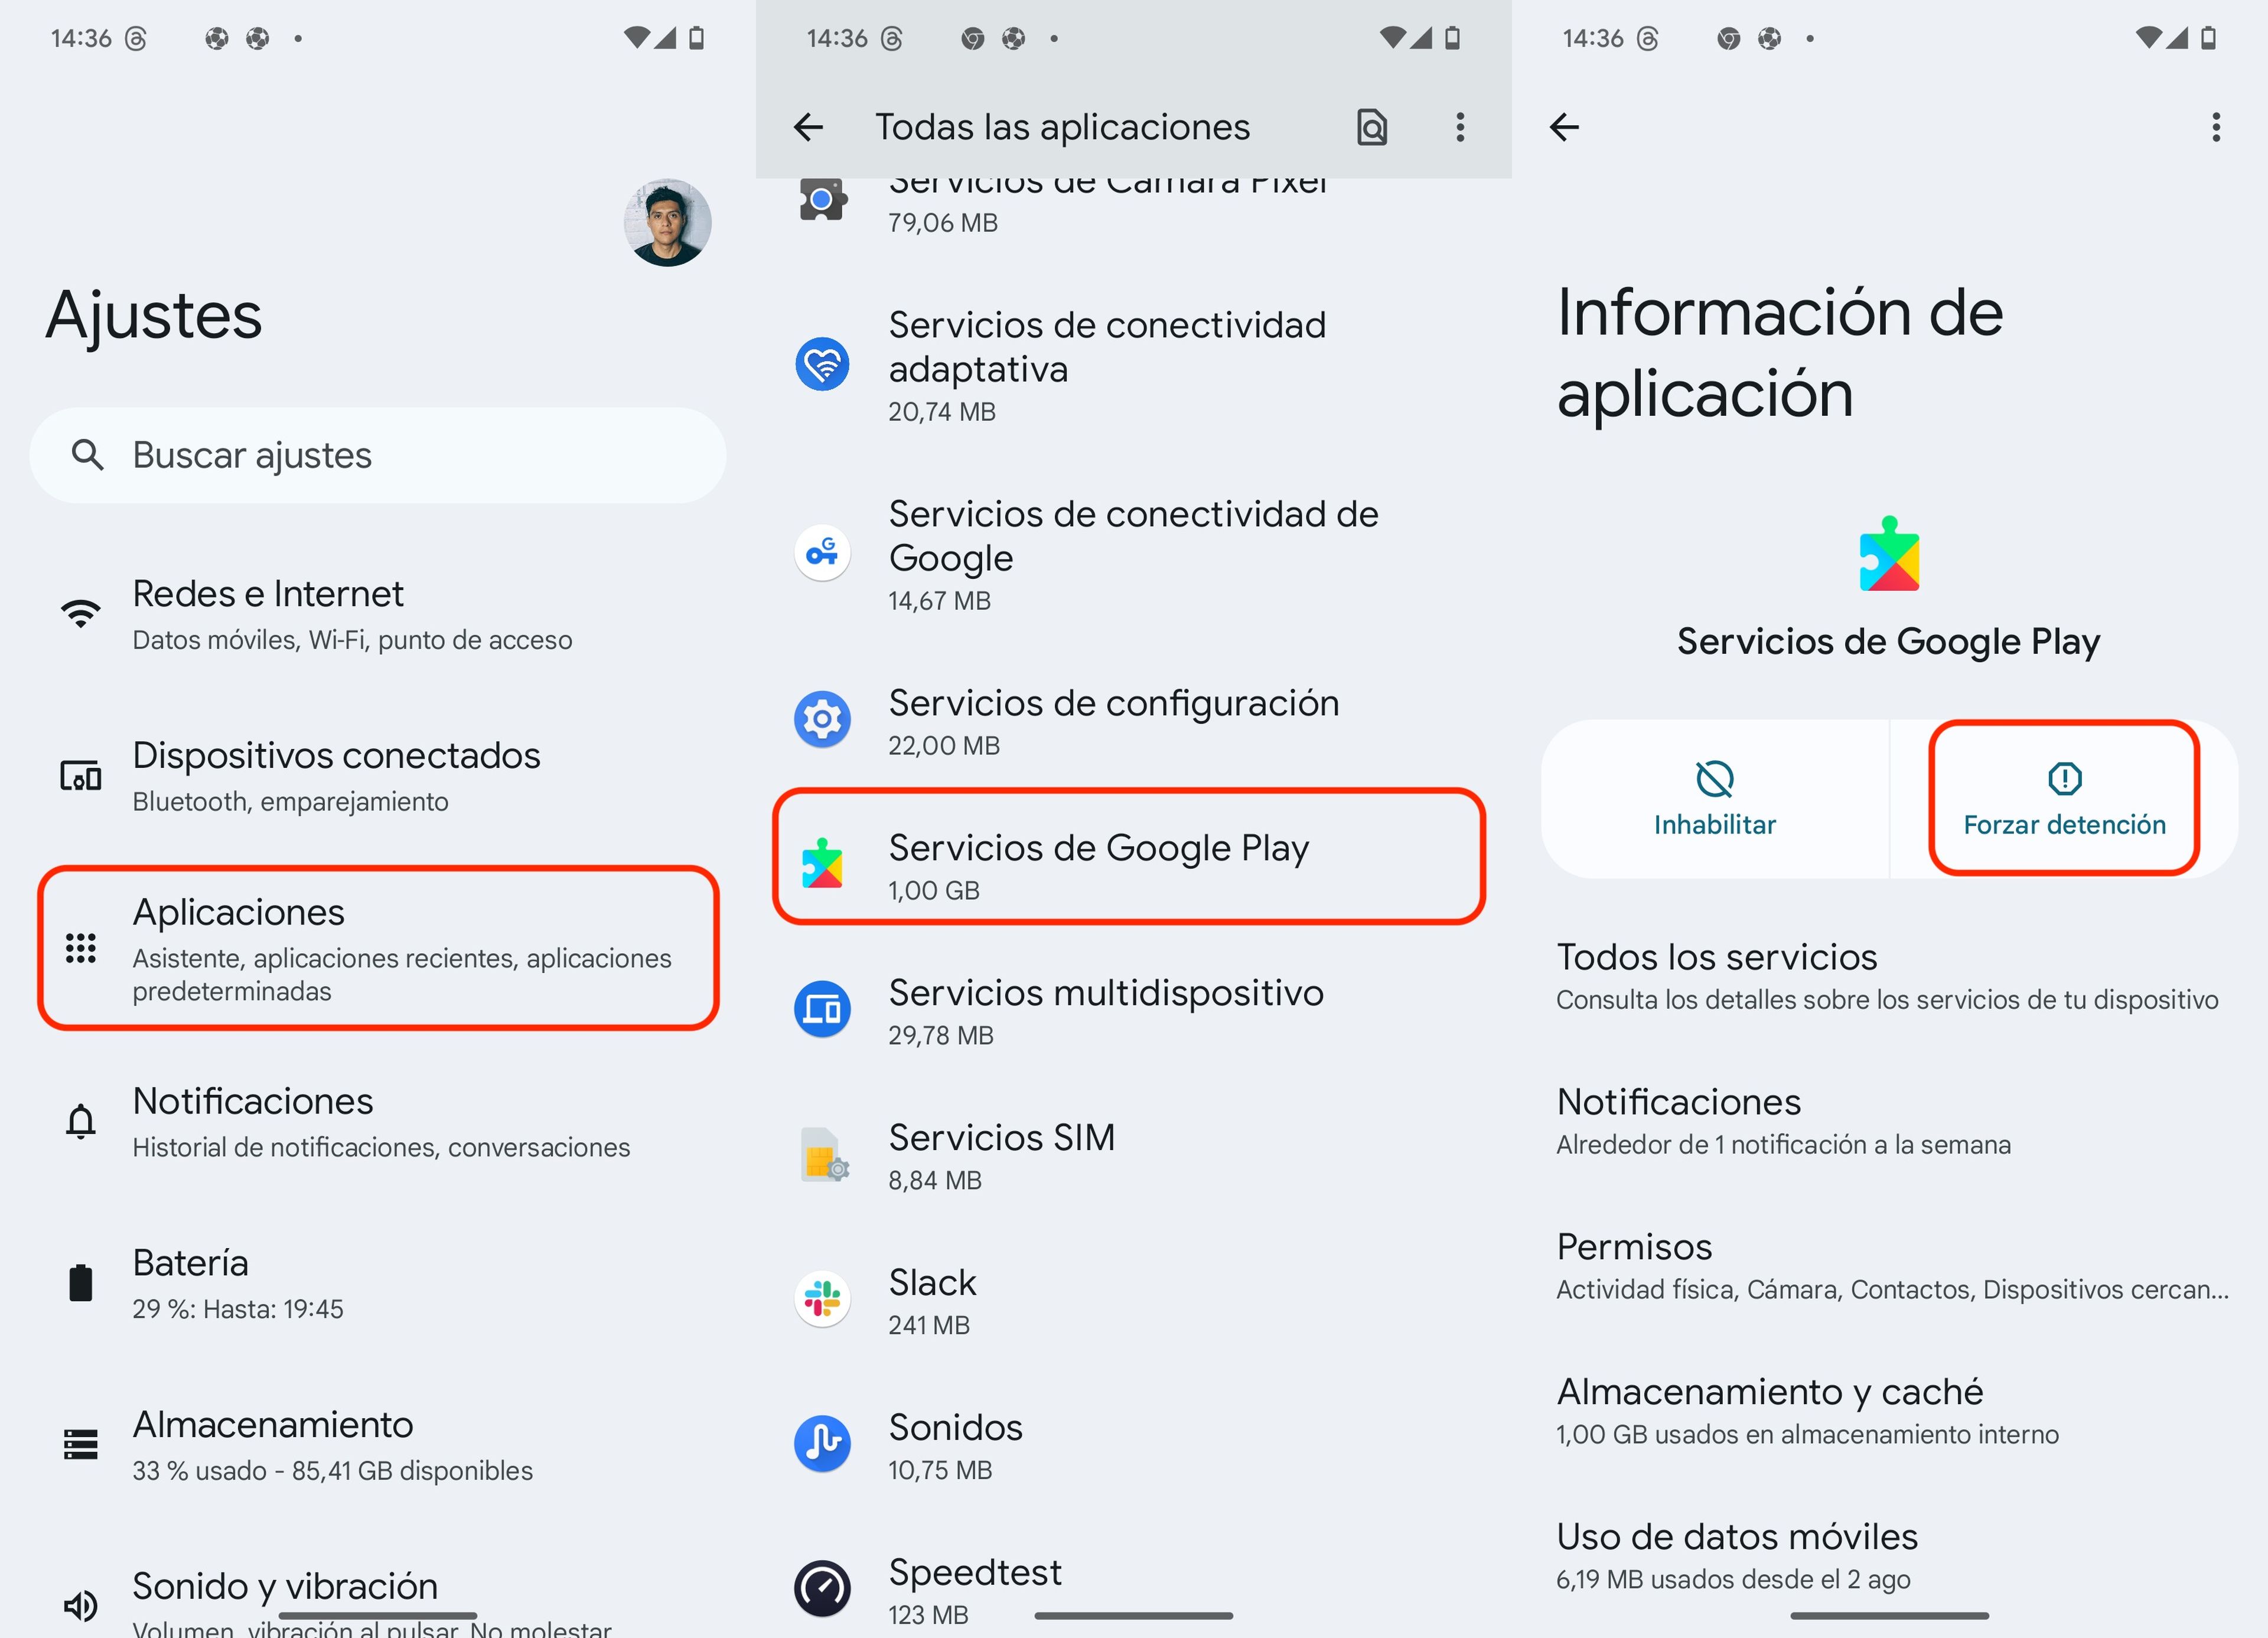Tap the 14:36 clock in the left status bar
Screen dimensions: 2268x1638
point(81,38)
